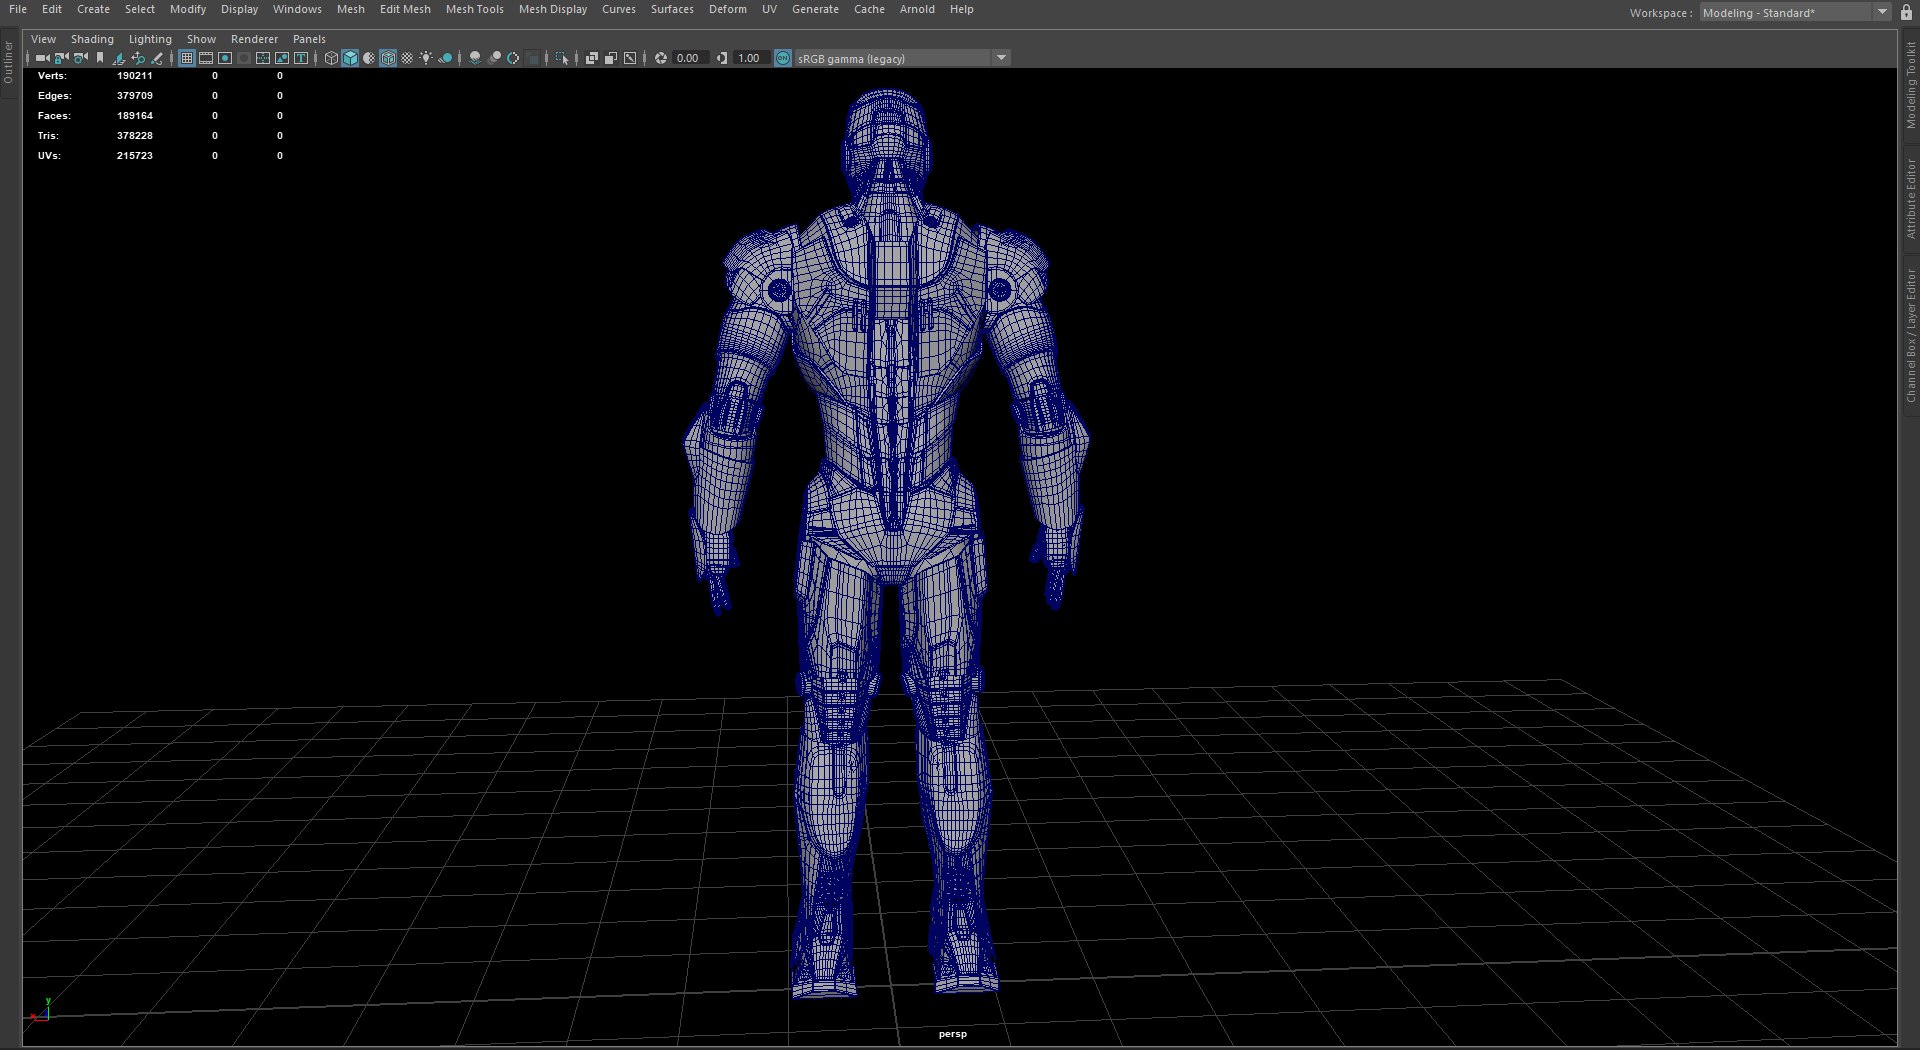Click the X-Ray icon
This screenshot has width=1920, height=1050.
pos(592,58)
